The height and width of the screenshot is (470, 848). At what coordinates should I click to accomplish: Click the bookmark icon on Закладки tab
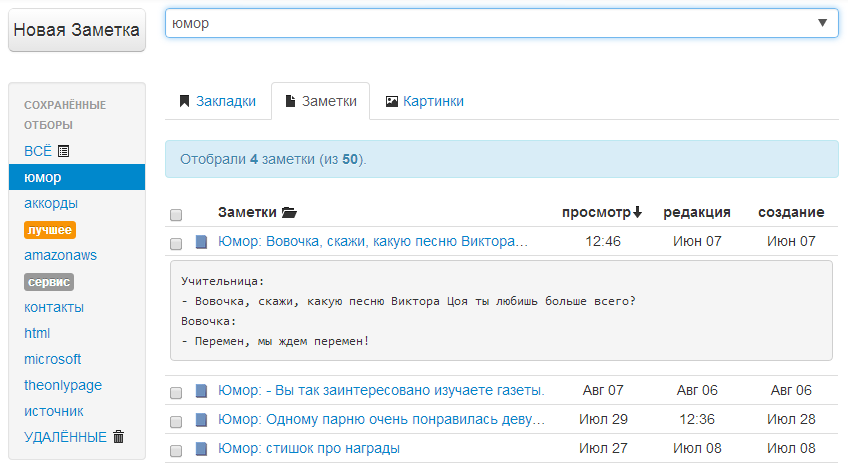click(x=184, y=101)
